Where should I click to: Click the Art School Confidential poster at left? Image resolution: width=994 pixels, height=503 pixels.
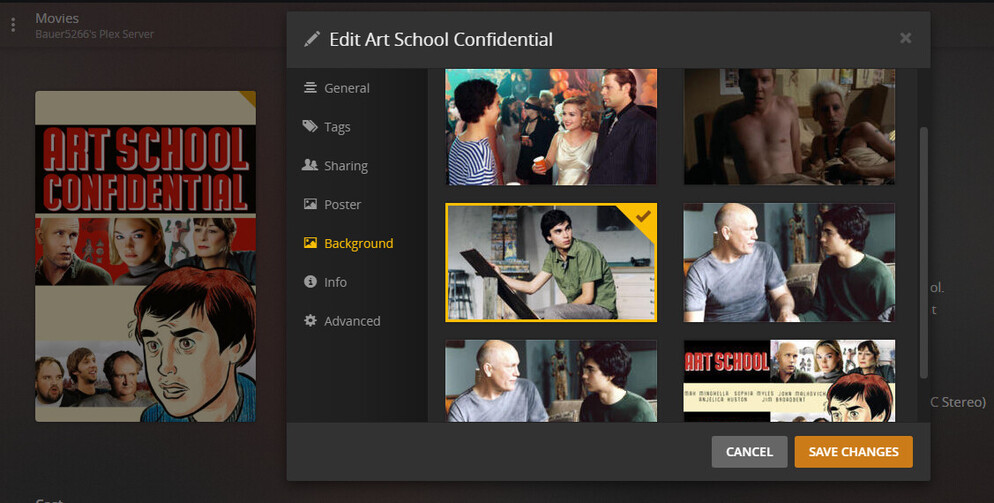point(145,256)
